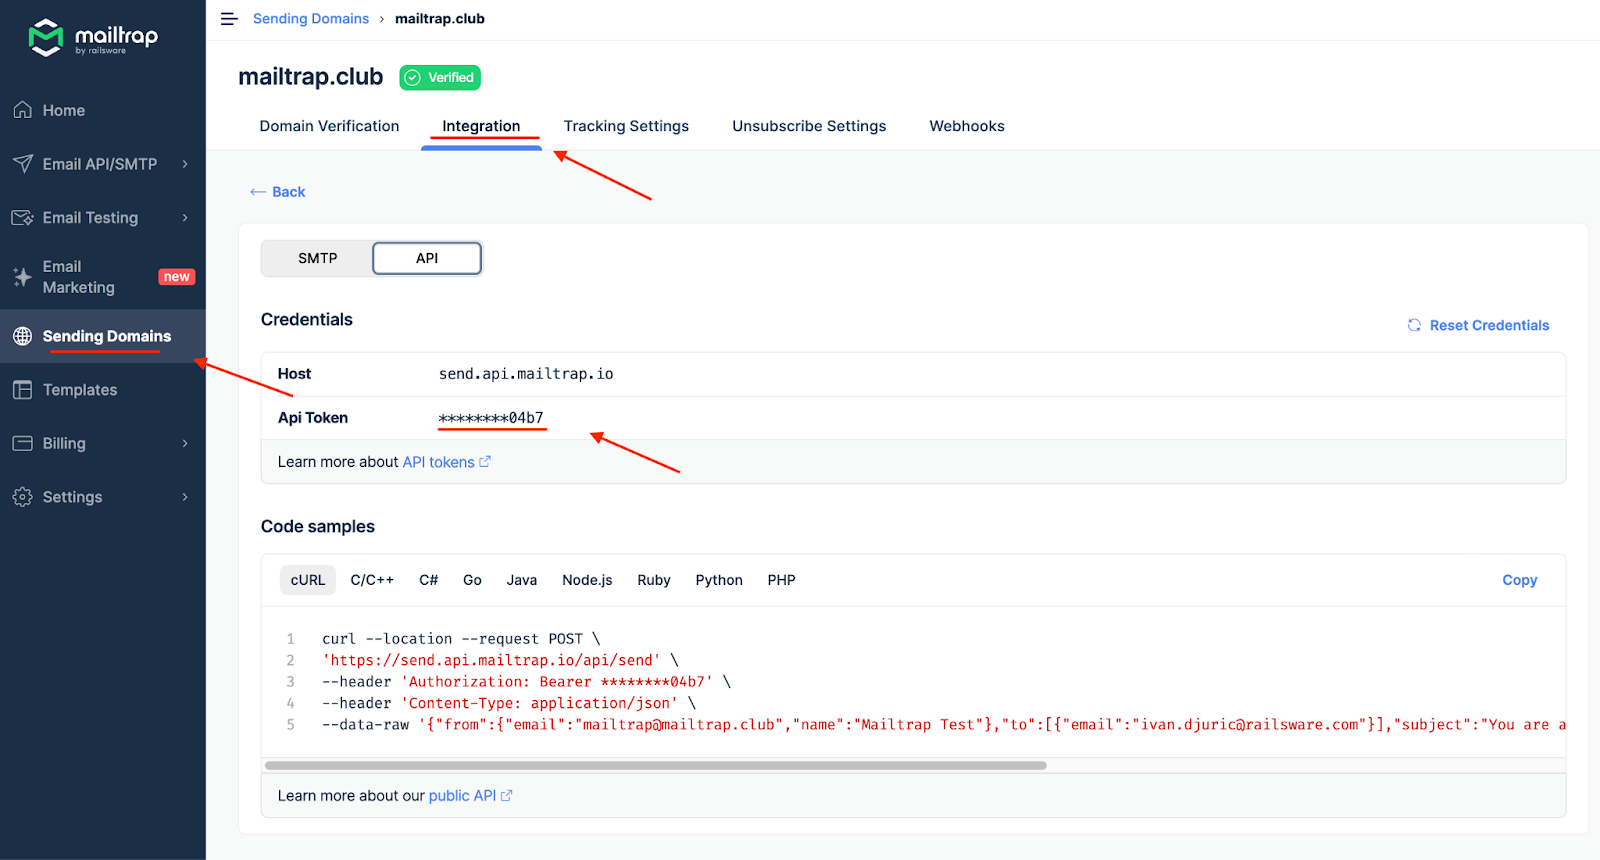Click the Email Marketing sparkle icon
Viewport: 1600px width, 860px height.
point(23,277)
